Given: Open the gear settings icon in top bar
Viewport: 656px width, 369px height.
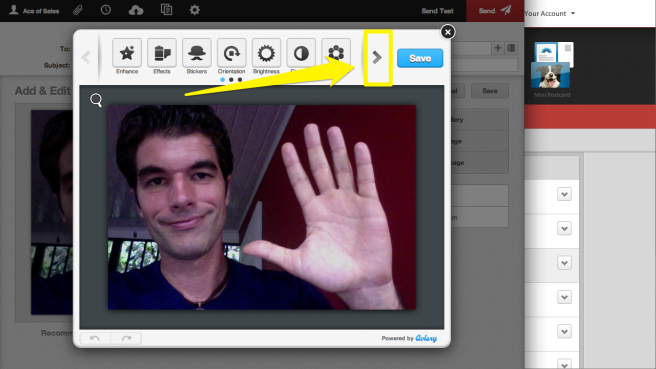Looking at the screenshot, I should click(x=195, y=10).
